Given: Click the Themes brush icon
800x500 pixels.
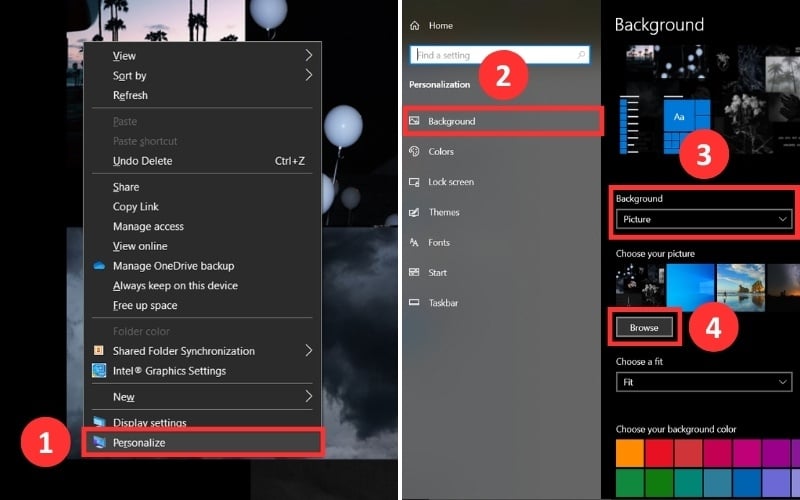Looking at the screenshot, I should click(x=414, y=212).
